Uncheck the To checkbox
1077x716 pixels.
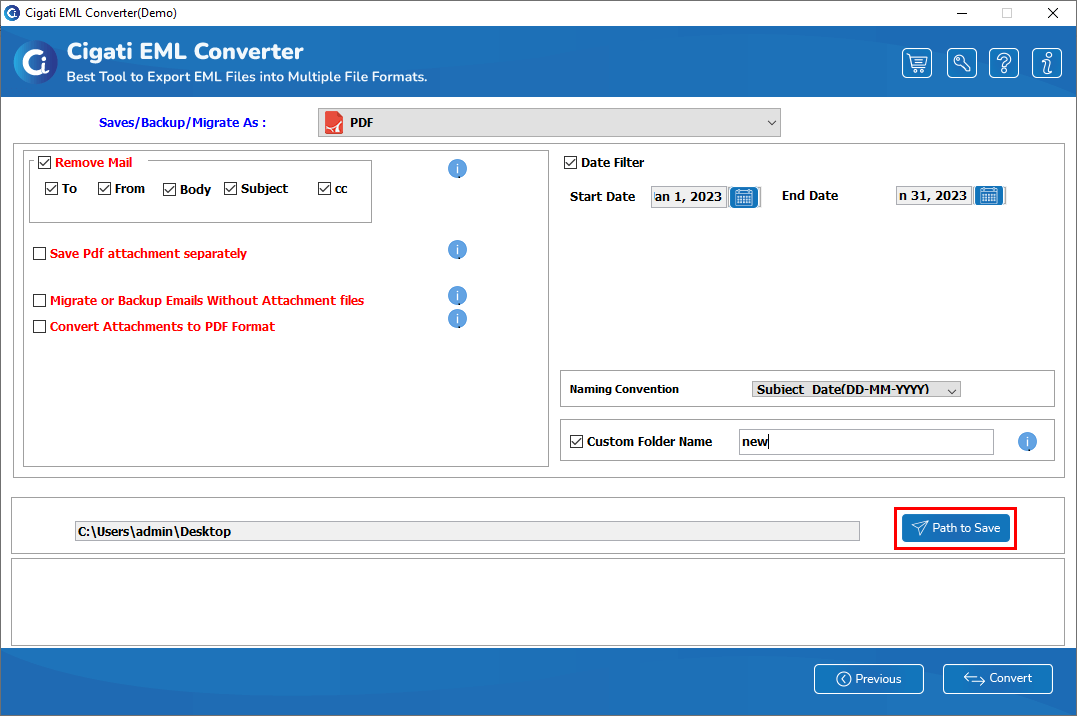[52, 188]
